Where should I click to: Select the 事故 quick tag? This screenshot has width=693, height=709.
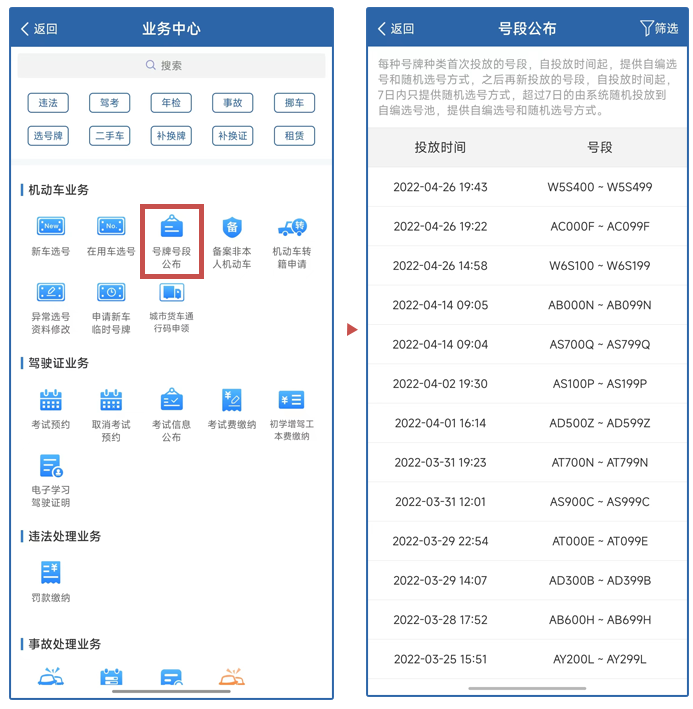click(232, 103)
